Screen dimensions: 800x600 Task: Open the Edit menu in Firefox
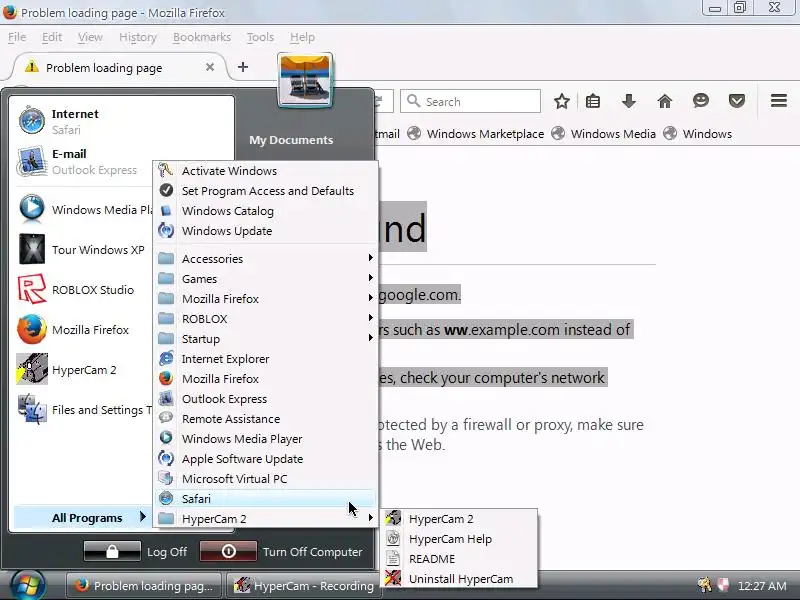point(52,37)
